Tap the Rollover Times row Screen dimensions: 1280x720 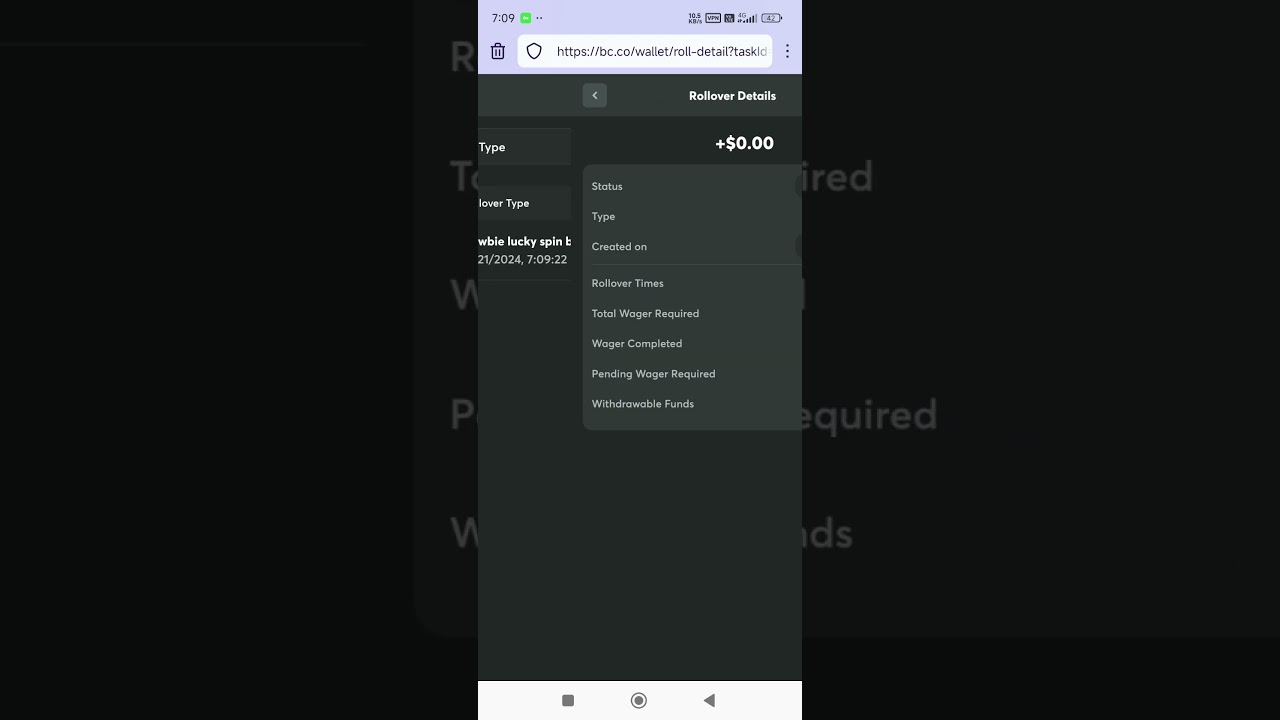click(692, 283)
